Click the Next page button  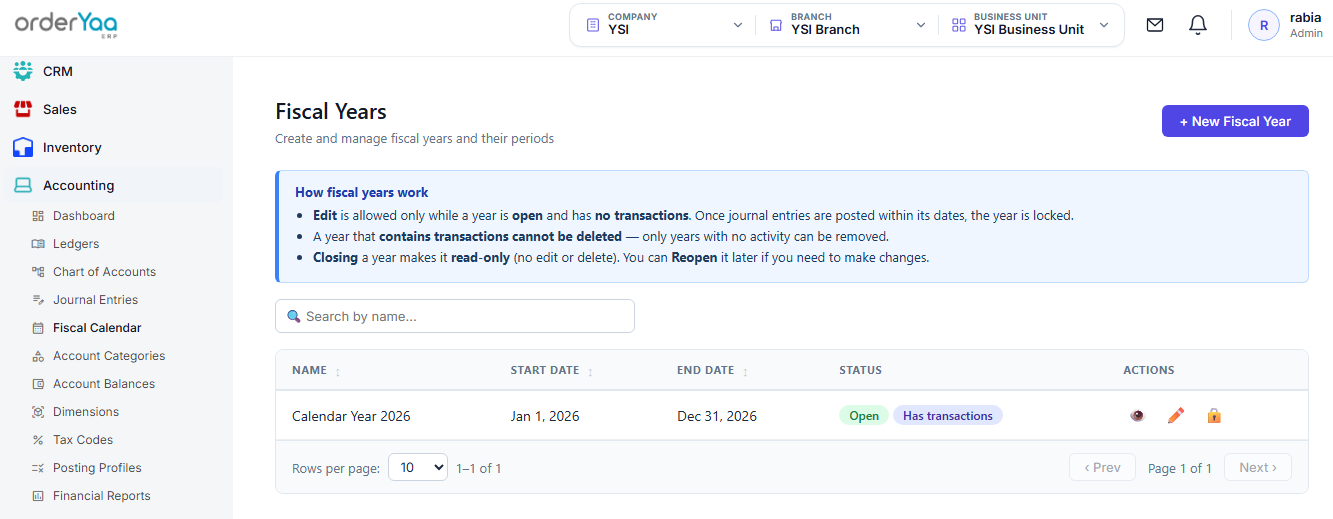coord(1258,467)
